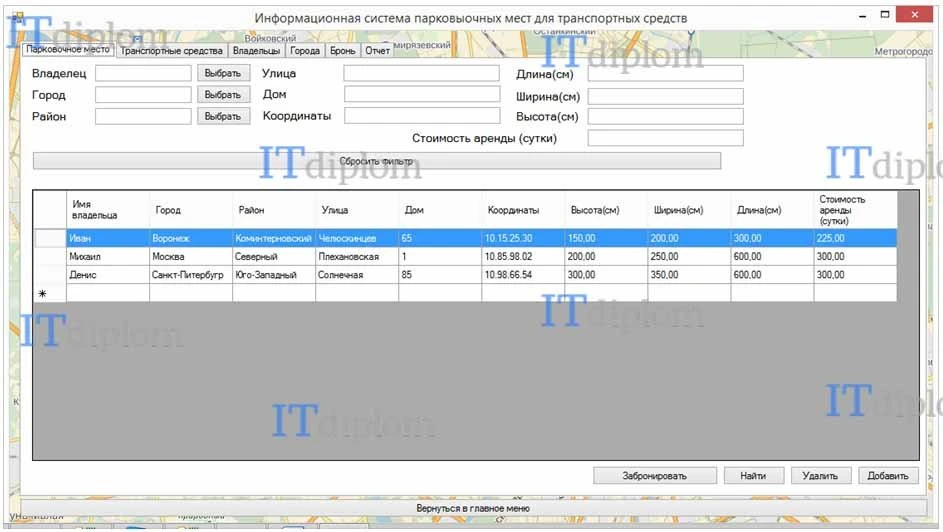Close the parking system window
This screenshot has height=532, width=943.
[x=914, y=14]
